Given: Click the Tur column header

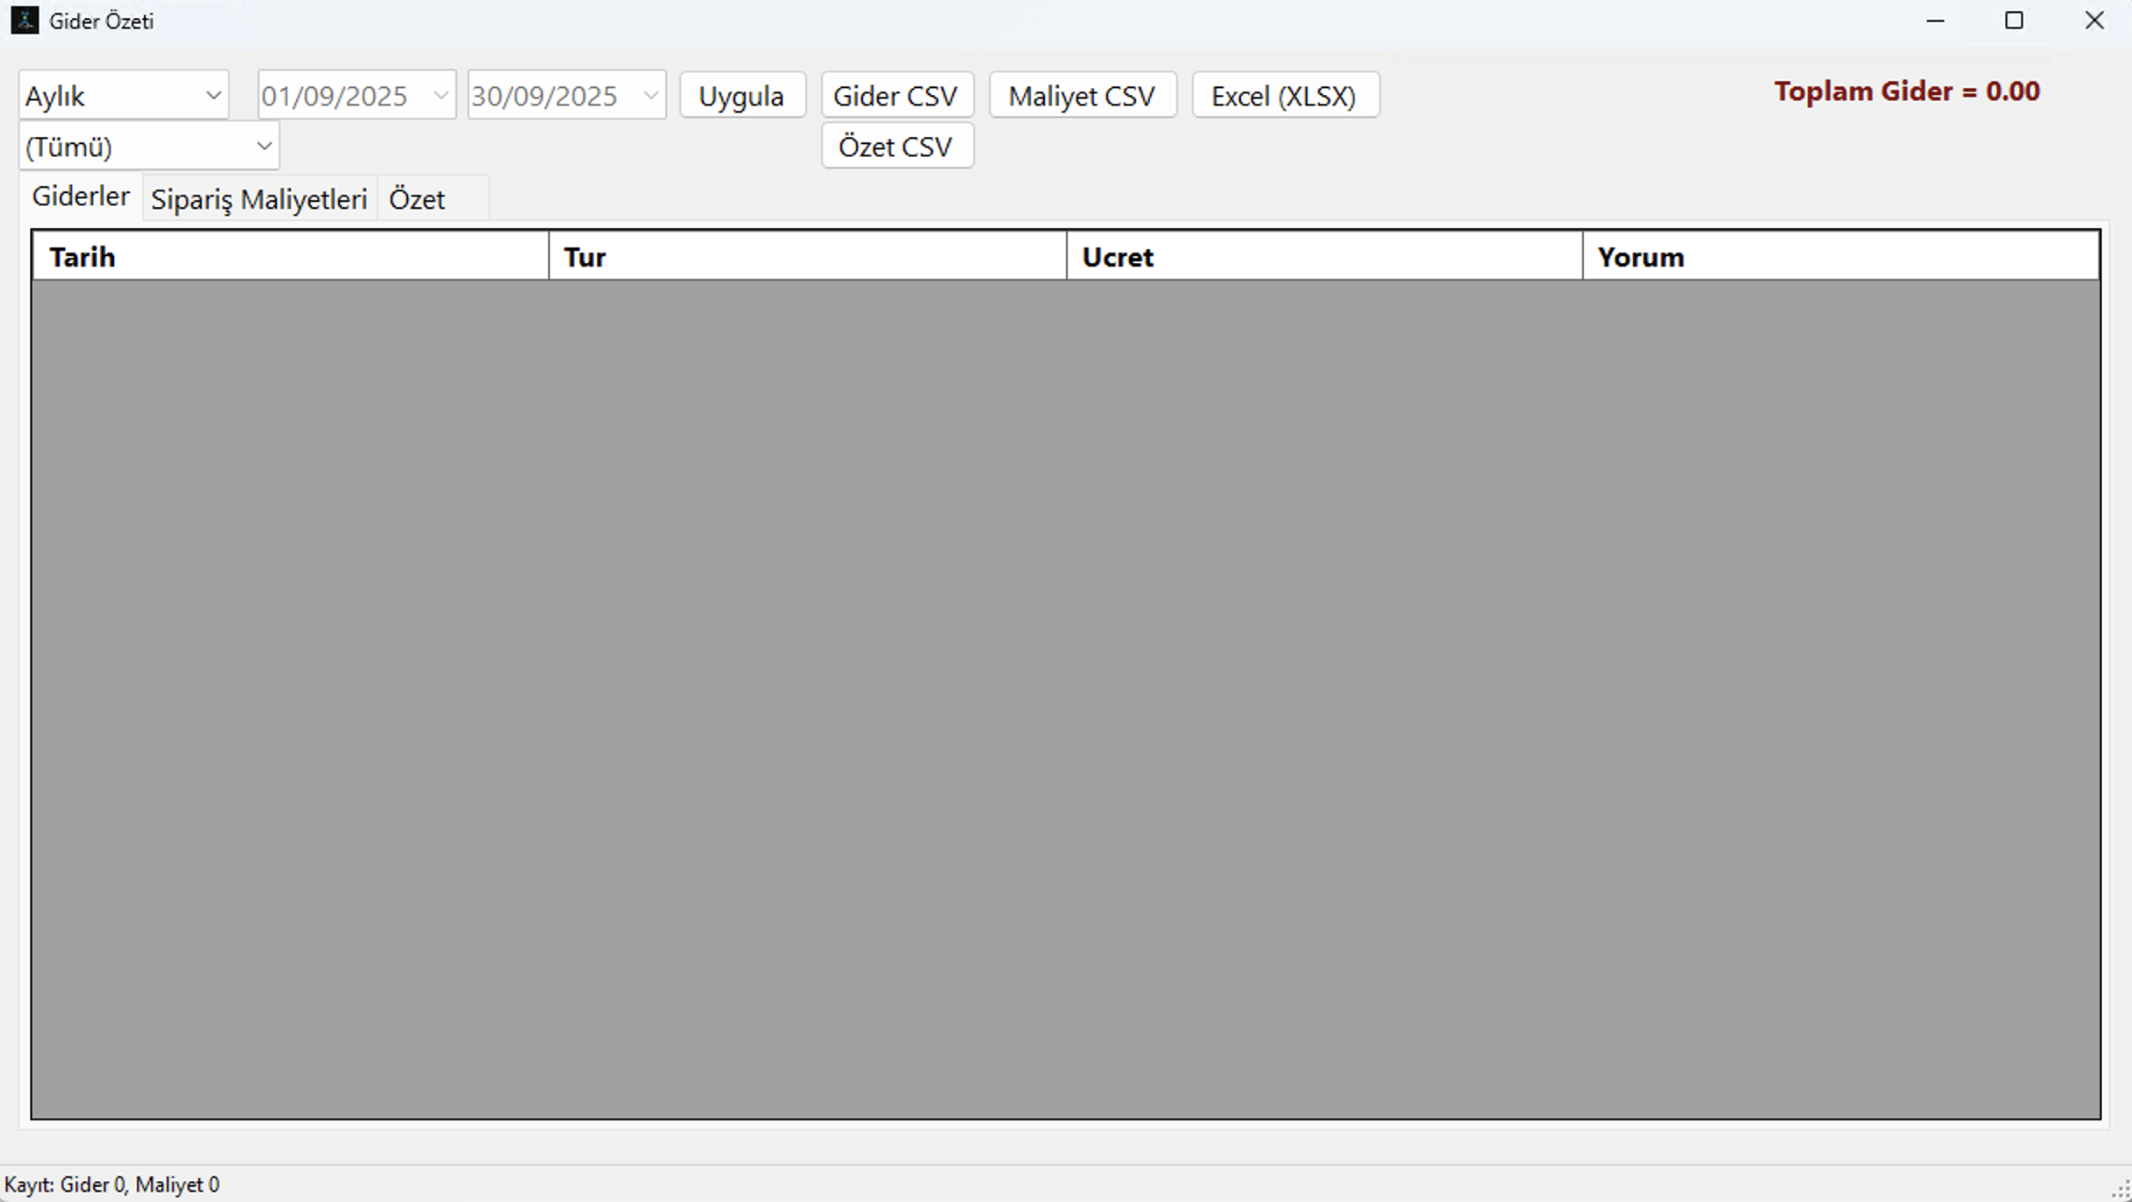Looking at the screenshot, I should pyautogui.click(x=807, y=257).
